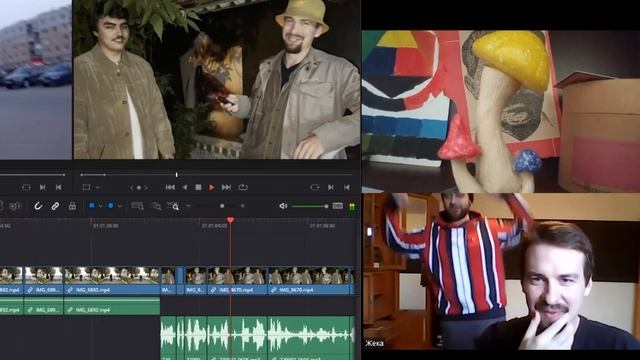This screenshot has width=640, height=360.
Task: Open the Transform overlay mode dropdown
Action: point(98,187)
